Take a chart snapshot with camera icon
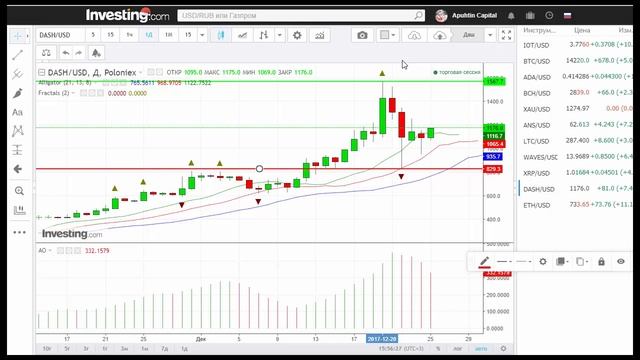Image resolution: width=640 pixels, height=360 pixels. tap(362, 35)
